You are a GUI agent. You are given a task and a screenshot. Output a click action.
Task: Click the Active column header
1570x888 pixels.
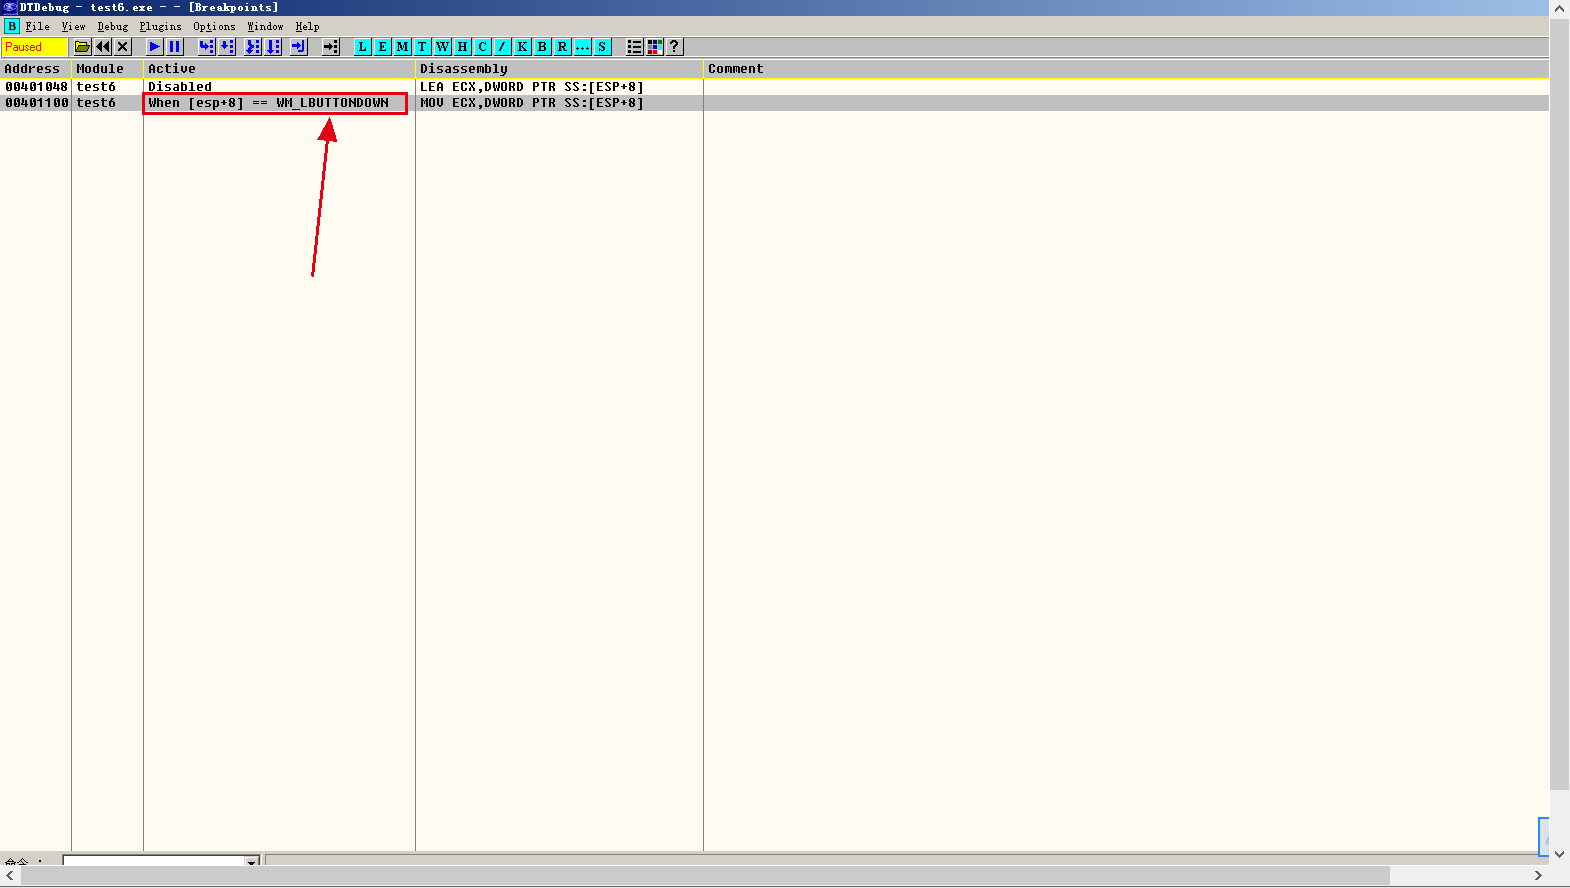coord(279,69)
